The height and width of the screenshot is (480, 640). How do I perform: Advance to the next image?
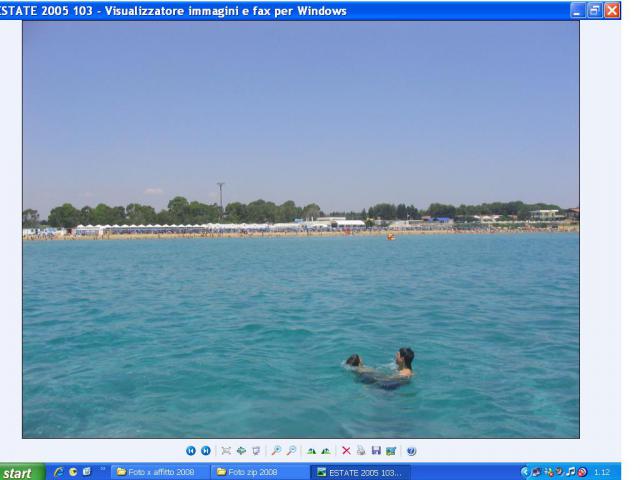pyautogui.click(x=206, y=451)
